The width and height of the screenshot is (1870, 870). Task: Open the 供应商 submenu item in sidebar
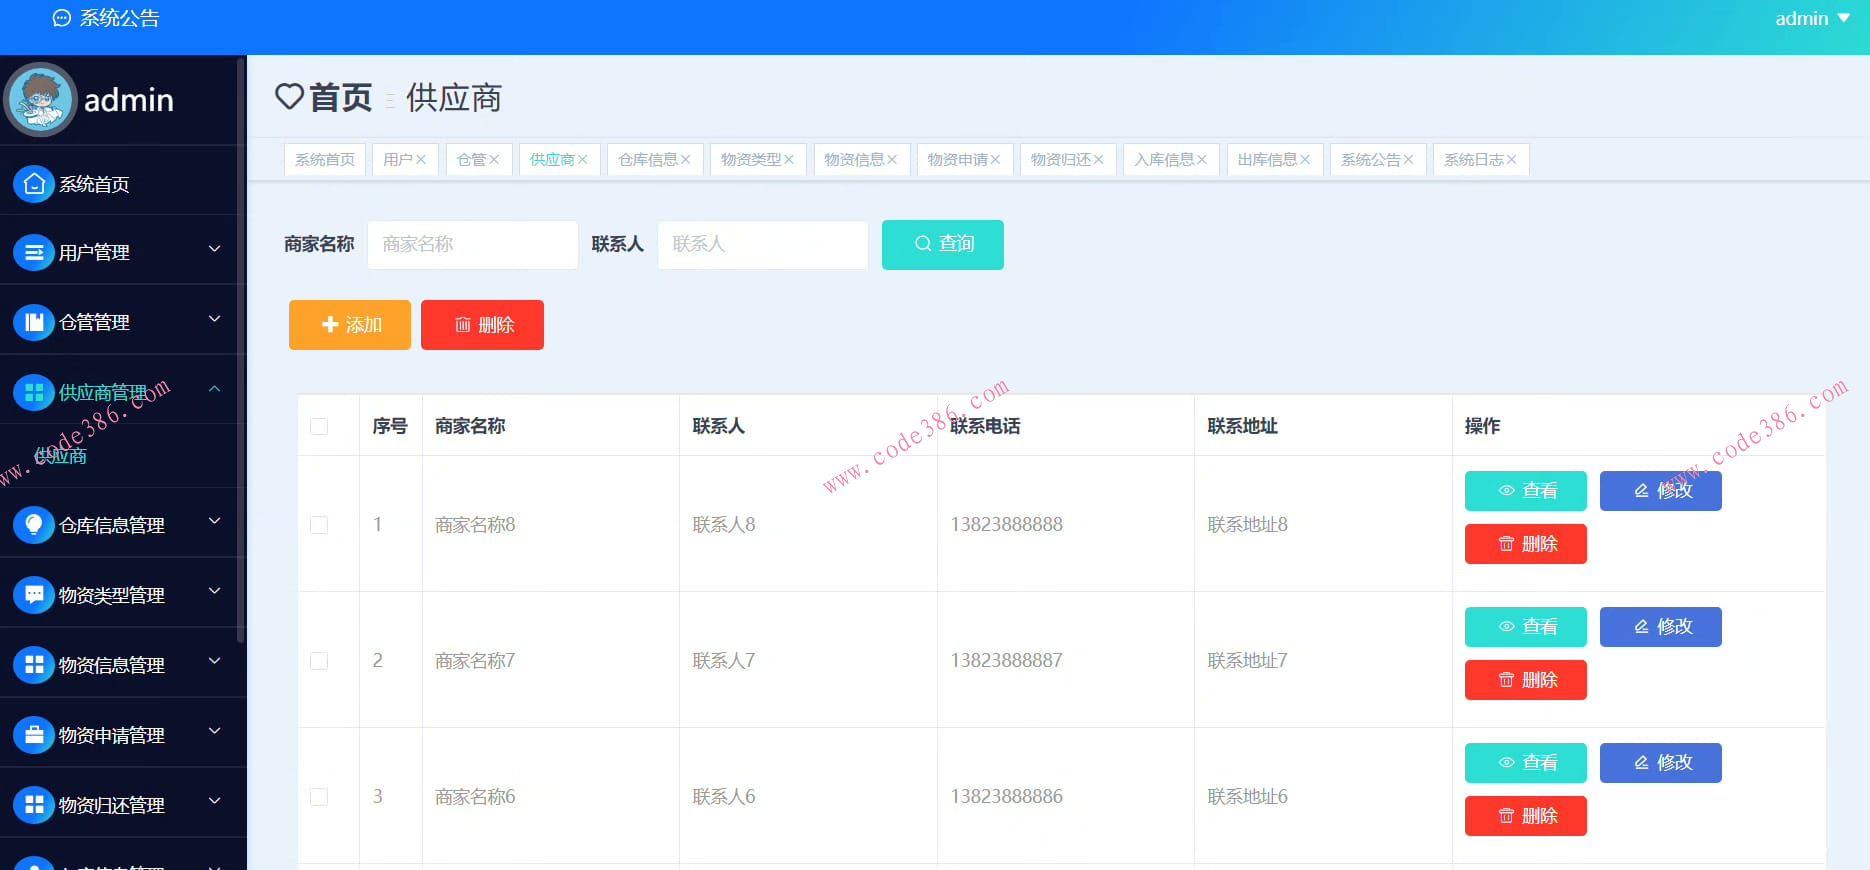click(x=61, y=456)
